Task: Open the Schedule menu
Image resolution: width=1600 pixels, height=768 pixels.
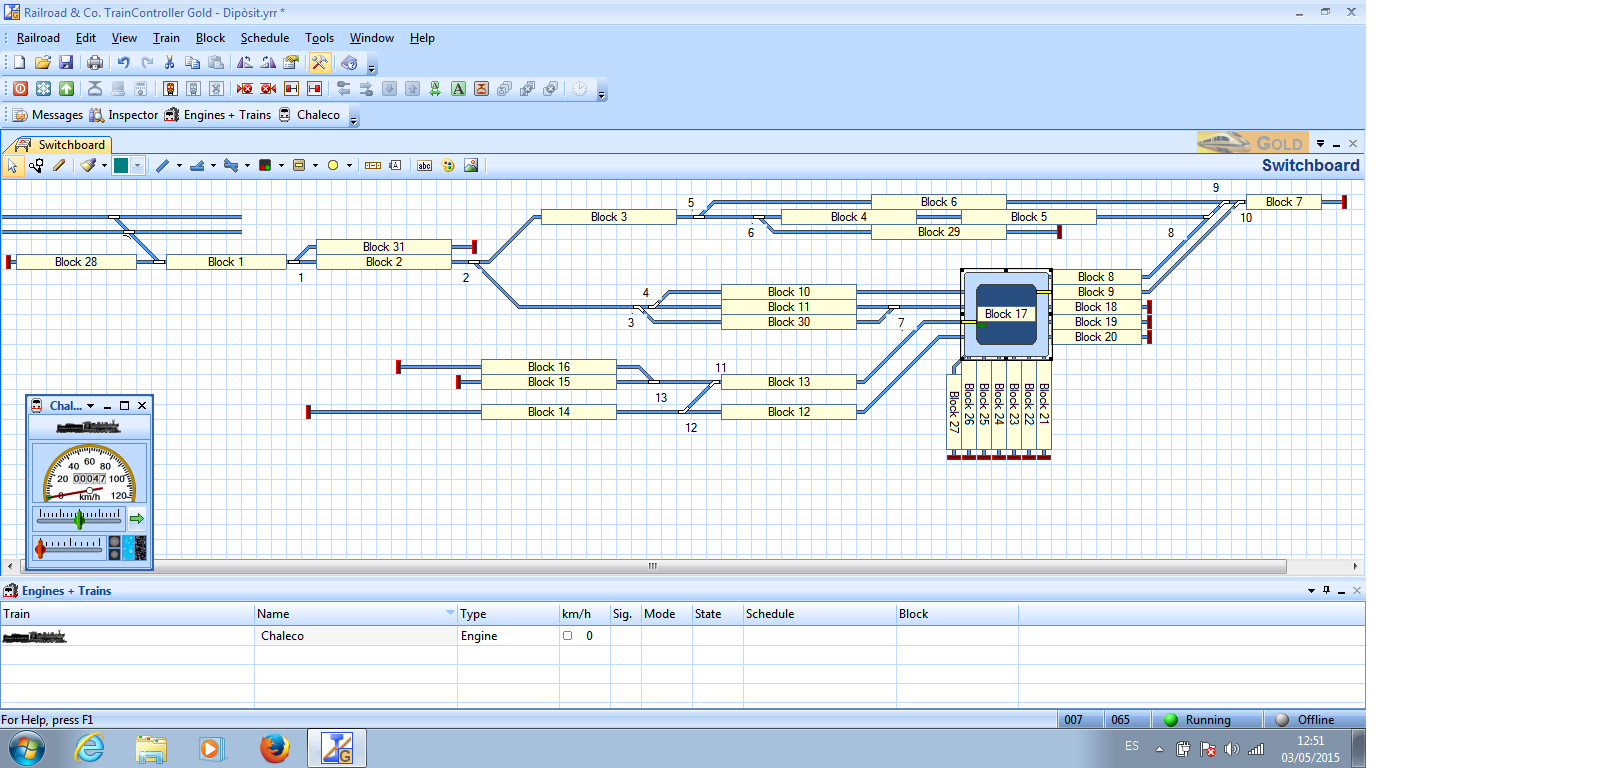Action: pos(264,38)
